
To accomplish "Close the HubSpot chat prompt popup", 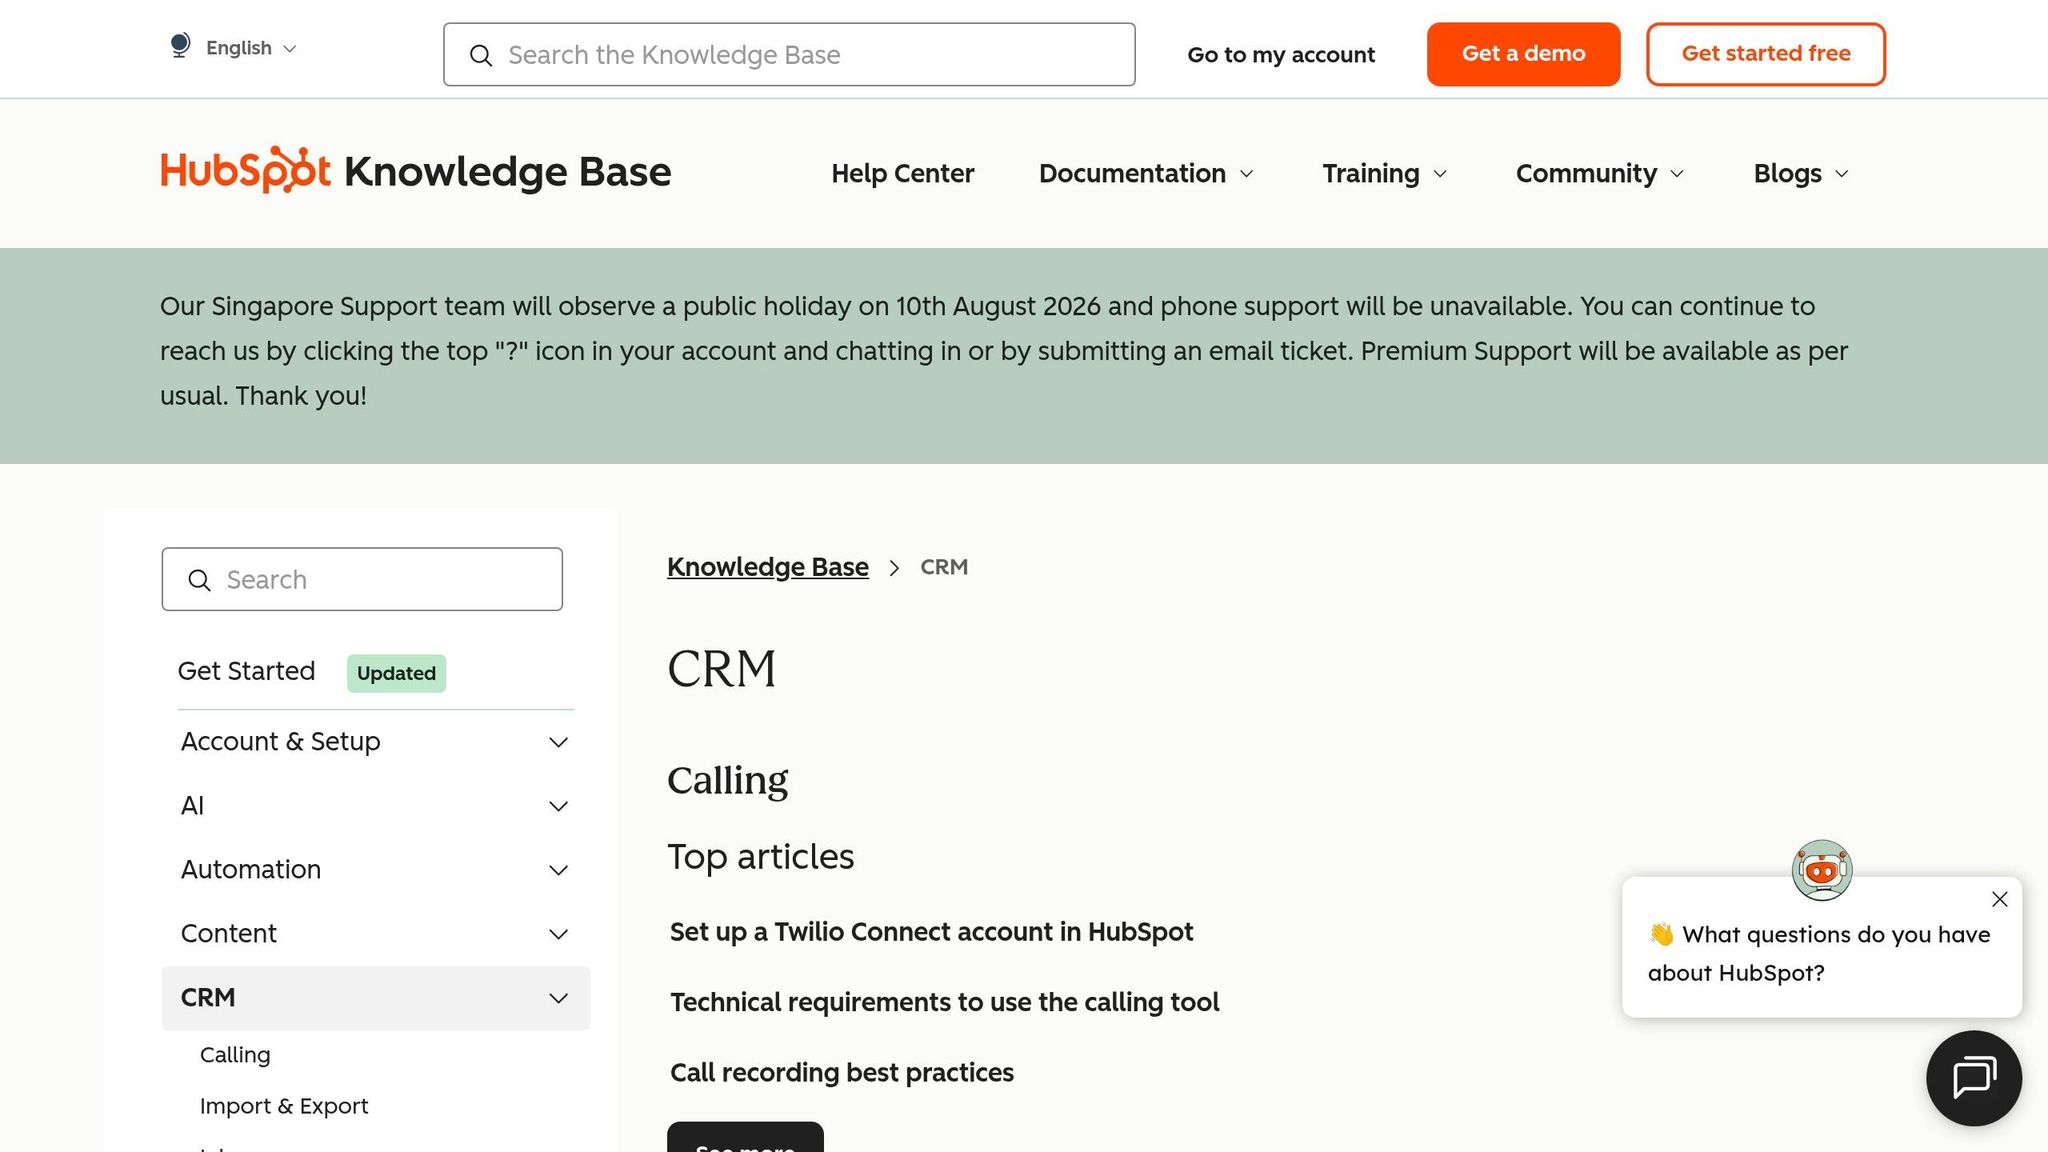I will point(2000,899).
